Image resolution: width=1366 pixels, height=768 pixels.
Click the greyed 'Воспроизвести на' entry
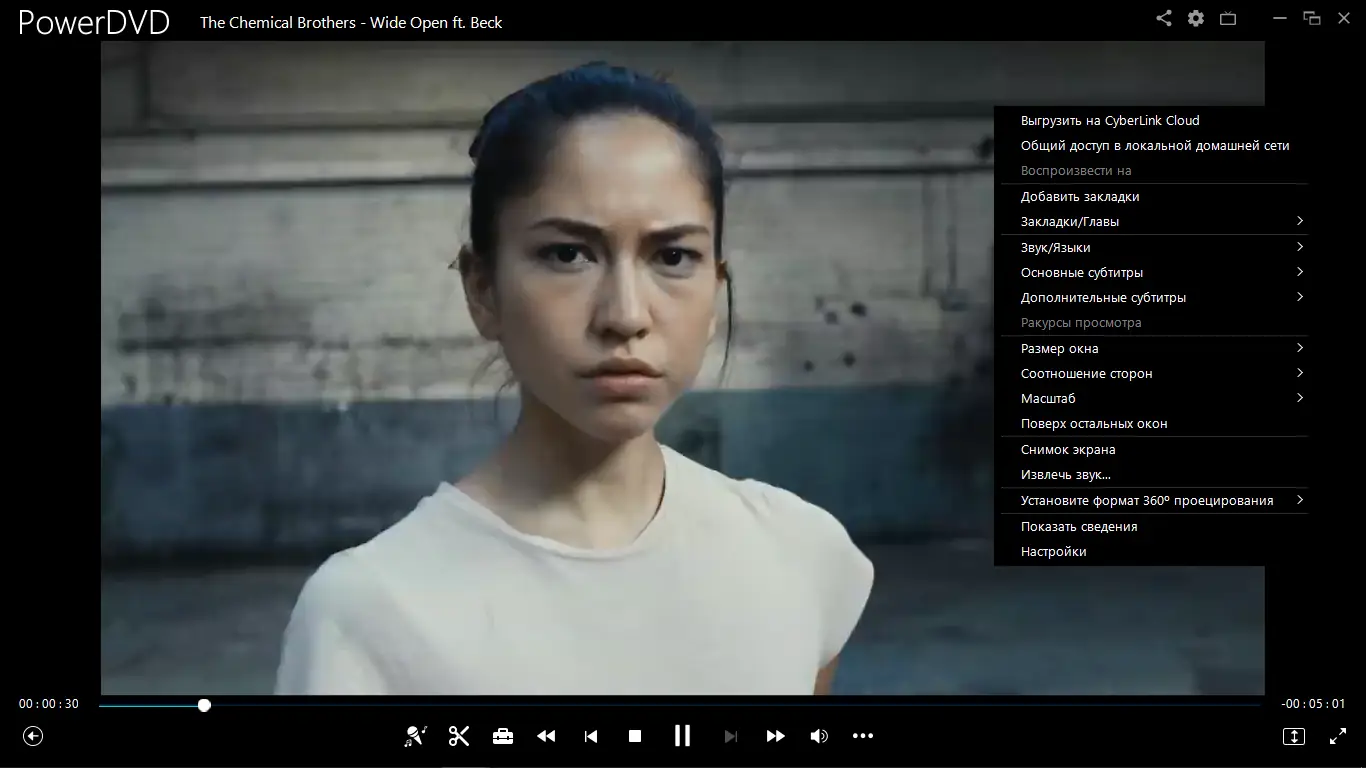coord(1151,170)
